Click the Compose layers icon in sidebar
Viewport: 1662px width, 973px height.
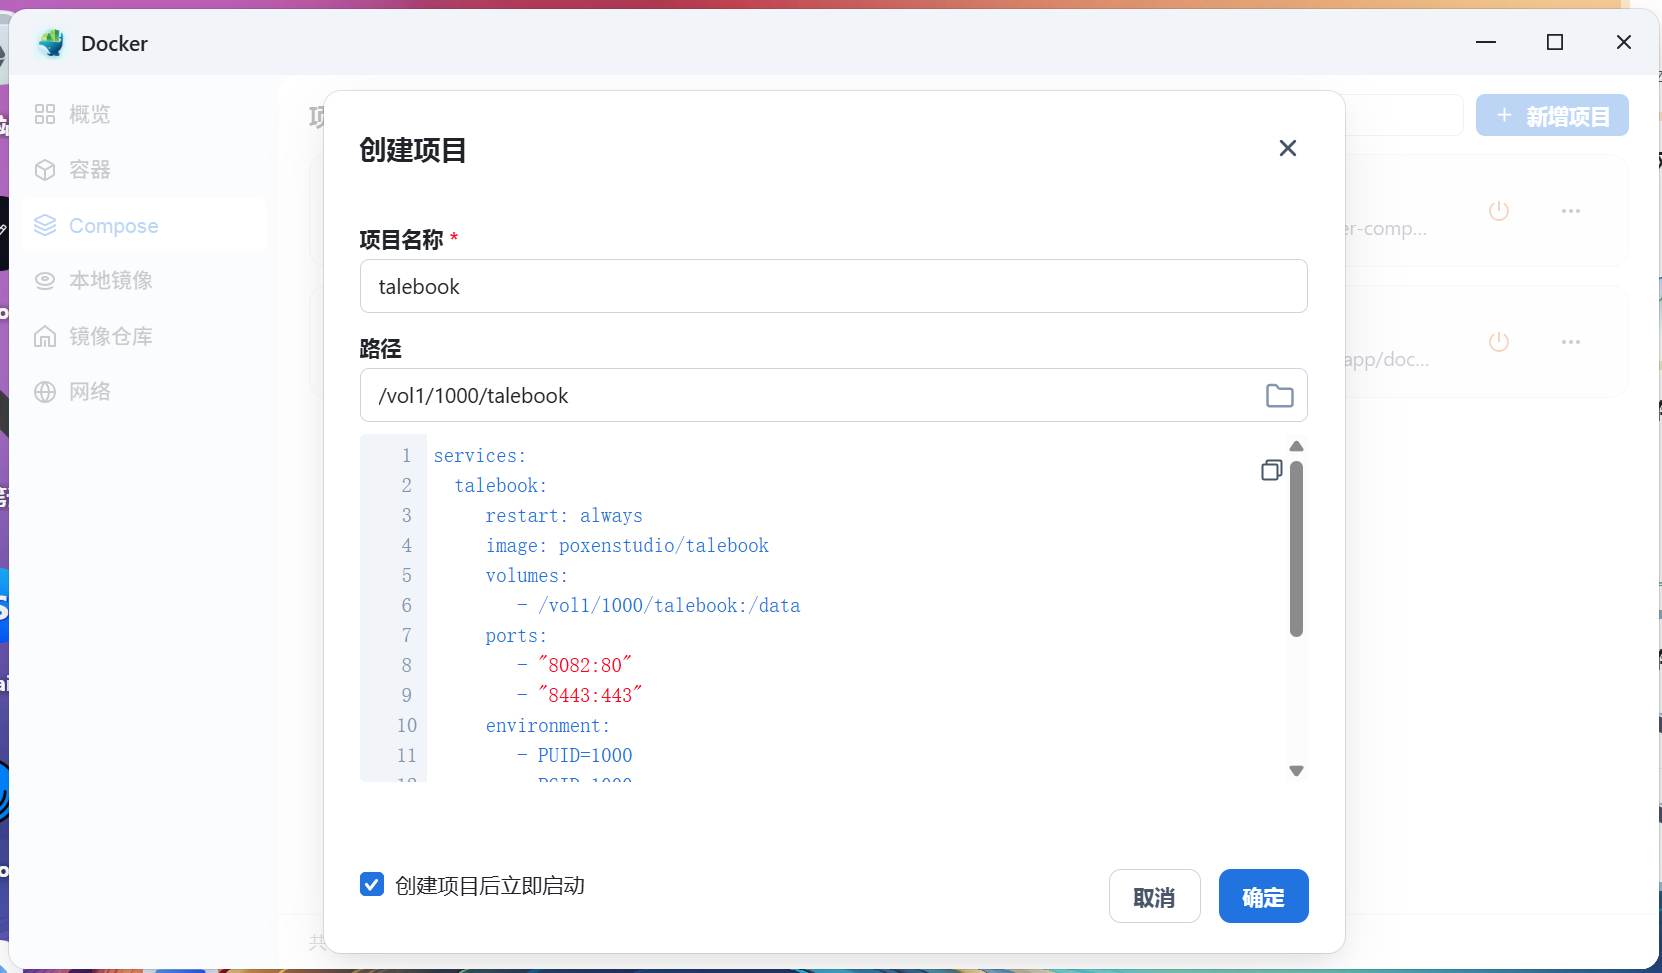click(45, 225)
